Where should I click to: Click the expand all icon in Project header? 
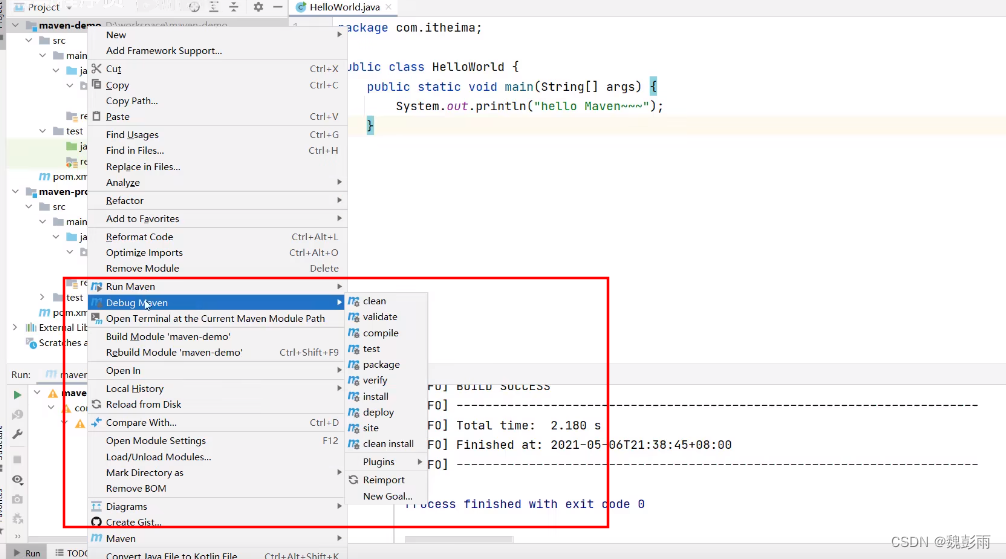[x=214, y=7]
